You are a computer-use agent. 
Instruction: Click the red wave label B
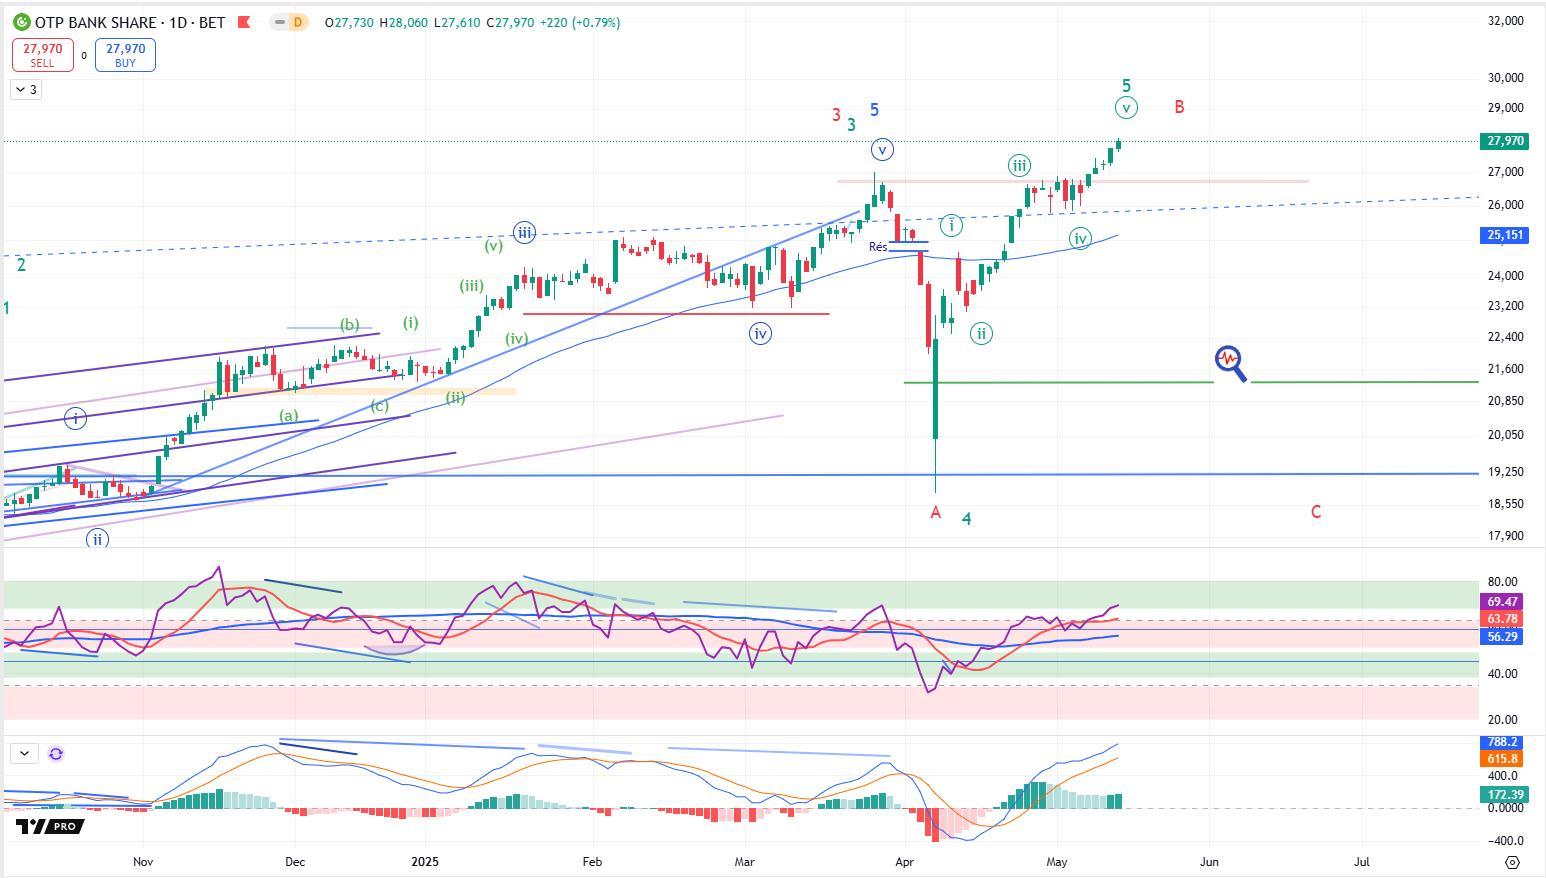pos(1180,107)
